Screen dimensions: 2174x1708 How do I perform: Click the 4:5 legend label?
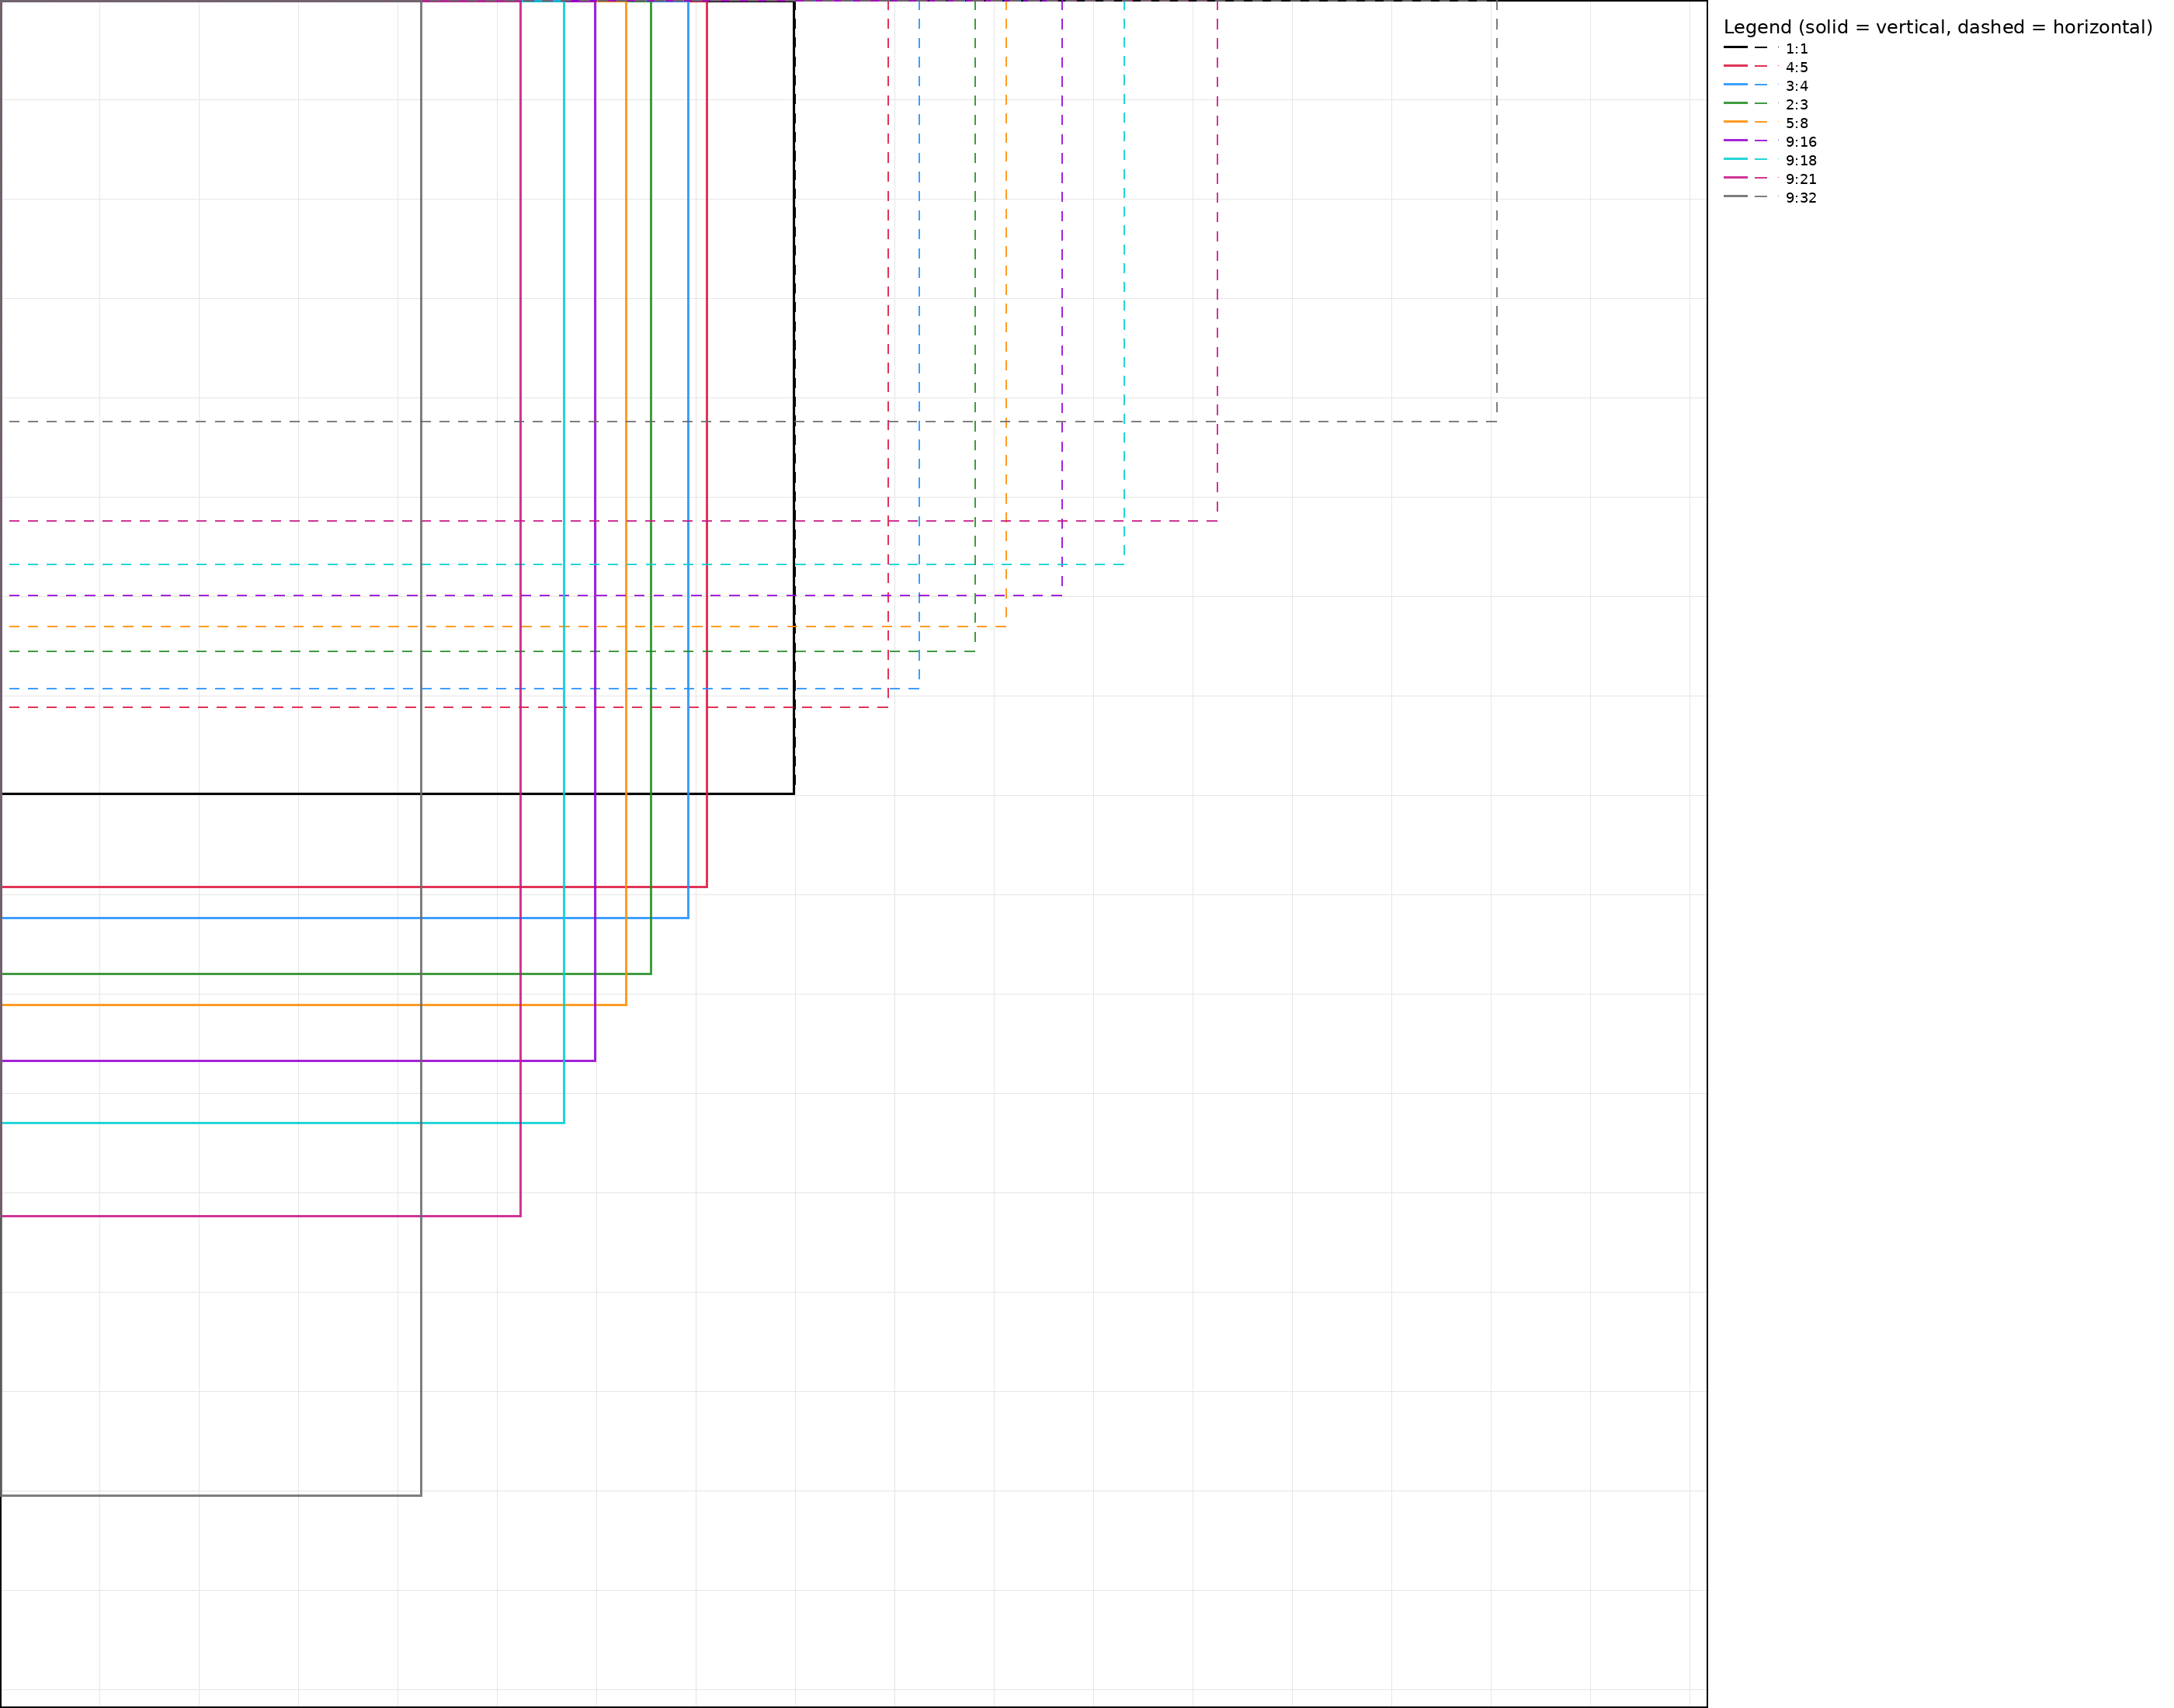coord(1796,68)
